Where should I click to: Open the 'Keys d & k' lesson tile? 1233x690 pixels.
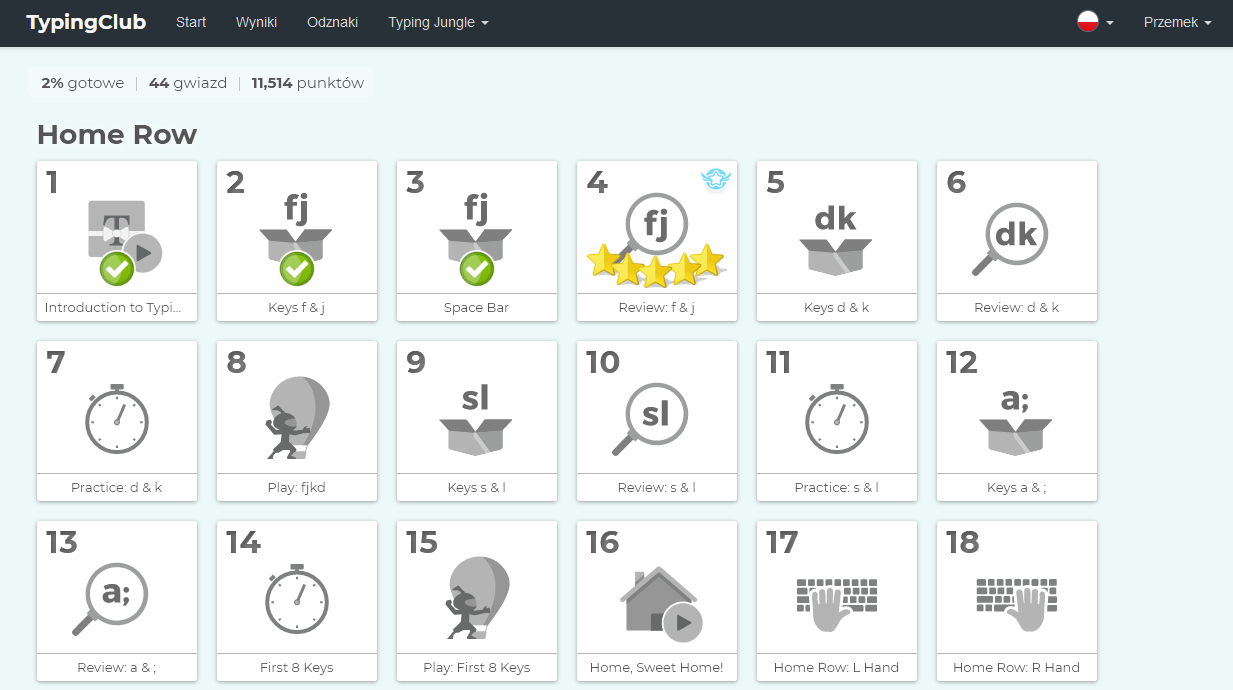coord(836,240)
